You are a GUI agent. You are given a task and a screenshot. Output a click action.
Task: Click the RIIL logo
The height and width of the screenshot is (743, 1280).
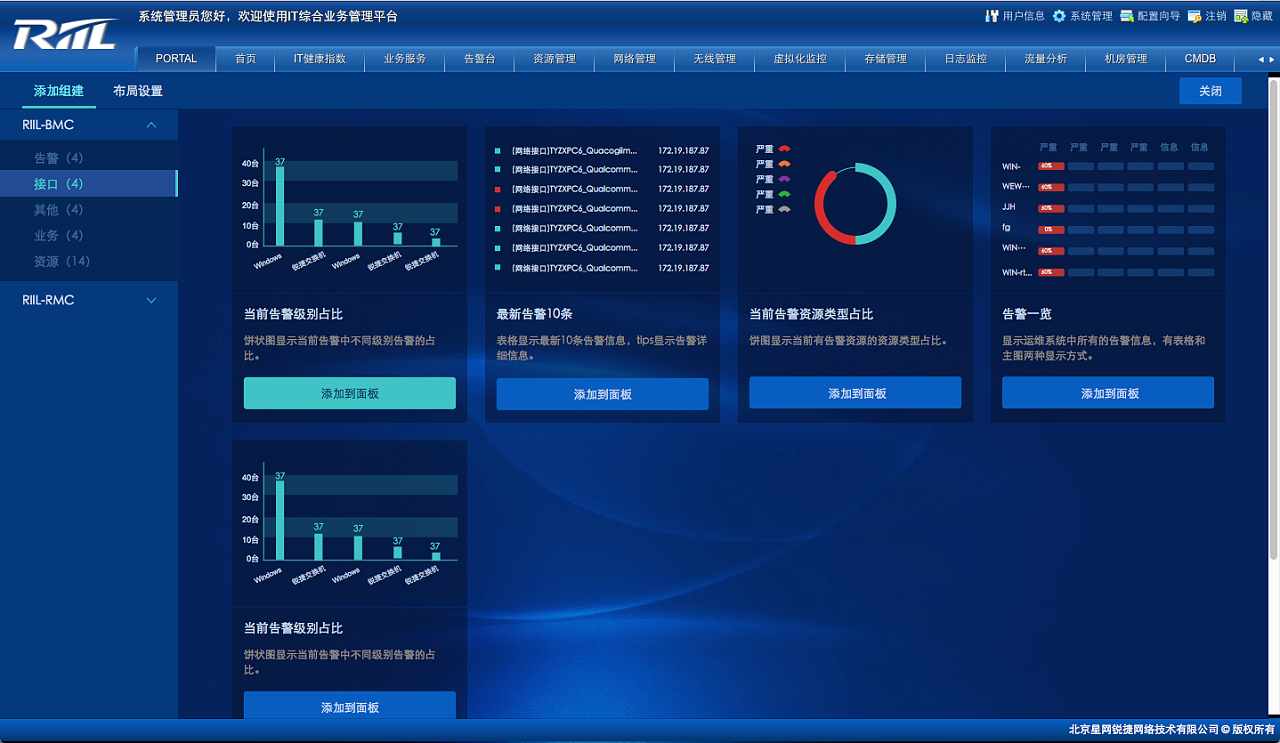coord(65,35)
